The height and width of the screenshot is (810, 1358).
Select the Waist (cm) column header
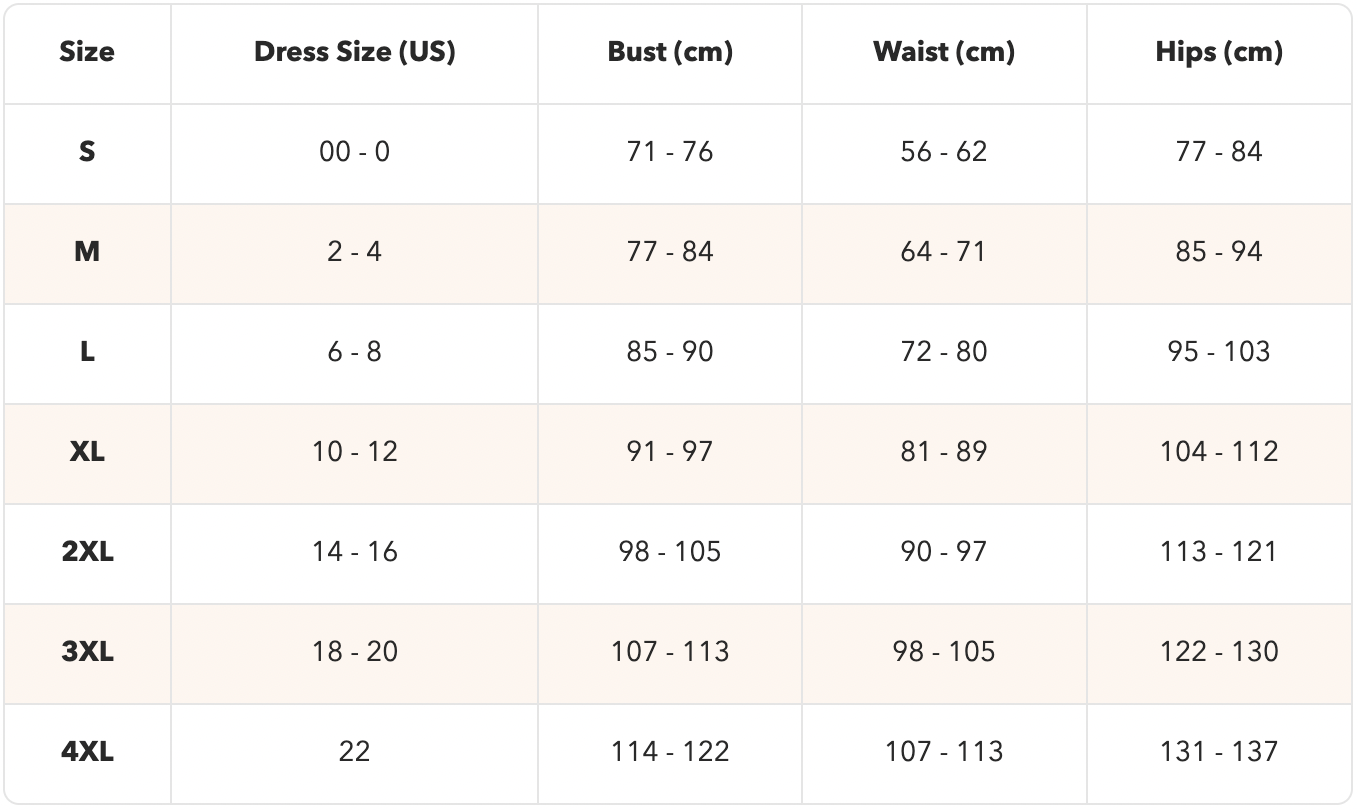click(943, 52)
